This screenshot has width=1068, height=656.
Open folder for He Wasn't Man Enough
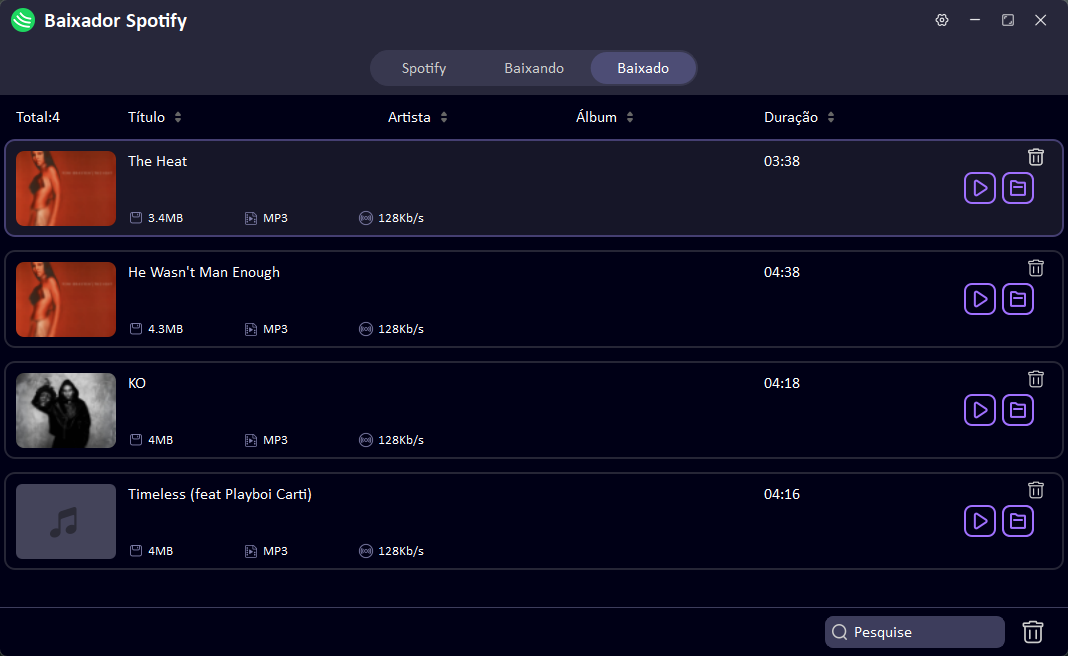pyautogui.click(x=1018, y=299)
